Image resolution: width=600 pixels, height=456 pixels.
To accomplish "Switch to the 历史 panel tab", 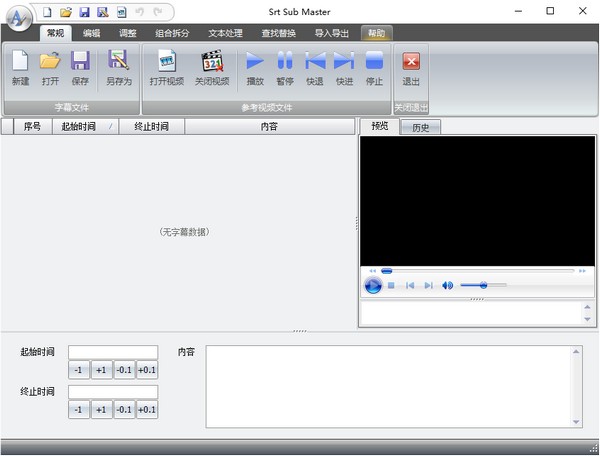I will (421, 127).
